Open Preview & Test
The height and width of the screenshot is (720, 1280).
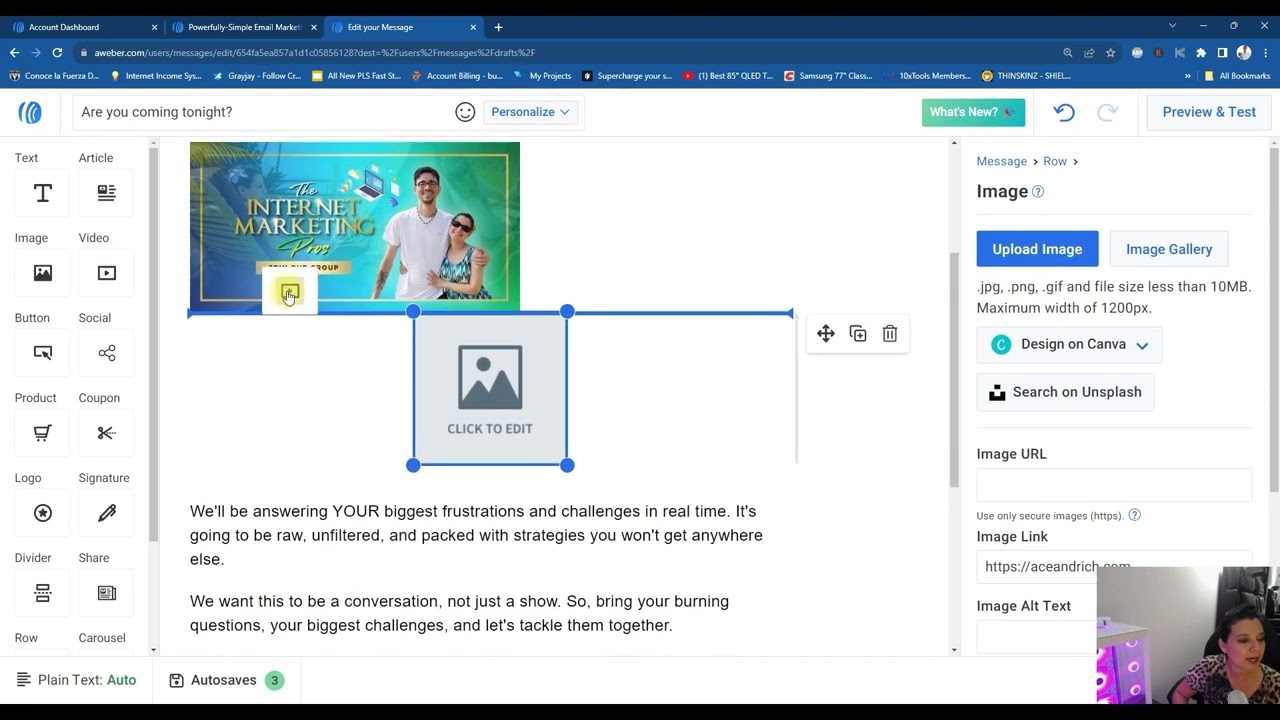click(1209, 112)
